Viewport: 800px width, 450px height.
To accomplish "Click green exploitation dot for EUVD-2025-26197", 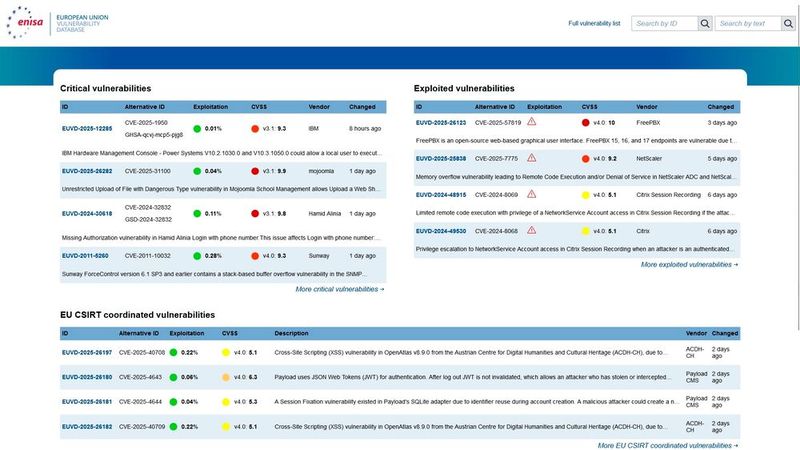I will click(x=173, y=353).
